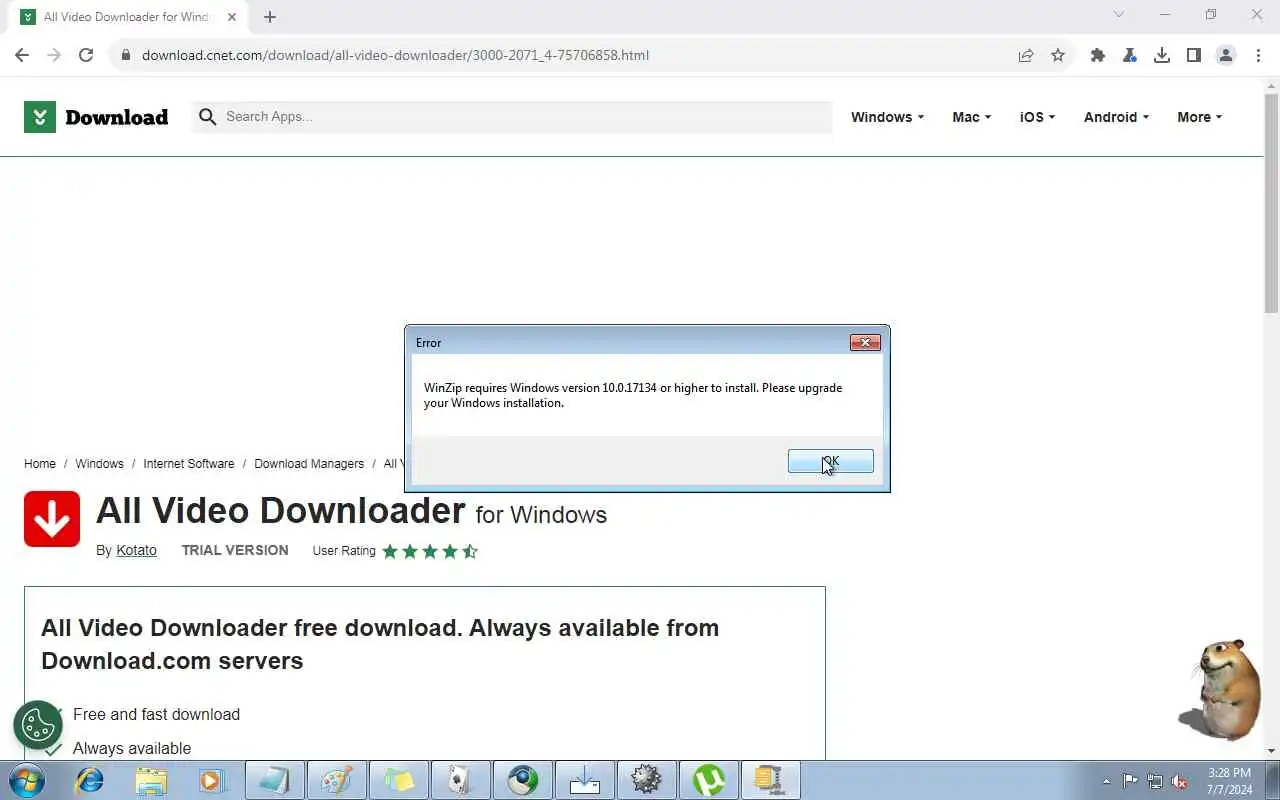View site information lock icon

click(x=126, y=55)
